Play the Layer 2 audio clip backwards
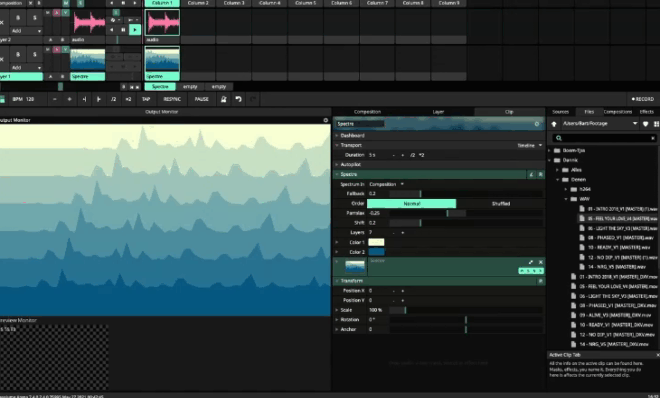 point(112,30)
